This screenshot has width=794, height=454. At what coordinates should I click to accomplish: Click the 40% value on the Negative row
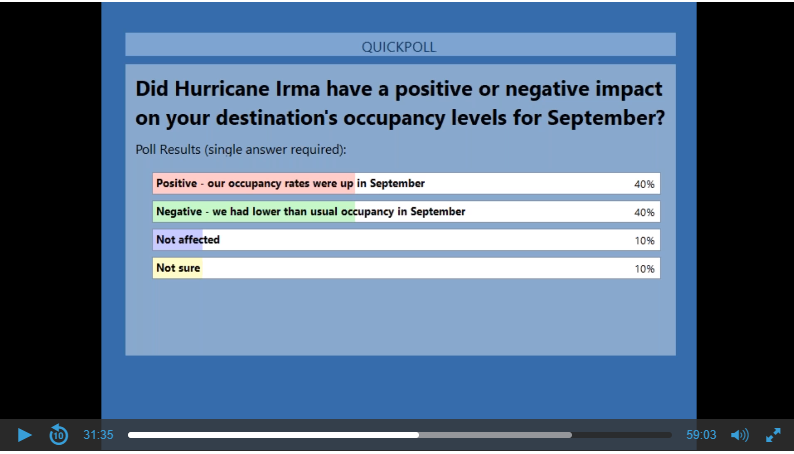[644, 212]
